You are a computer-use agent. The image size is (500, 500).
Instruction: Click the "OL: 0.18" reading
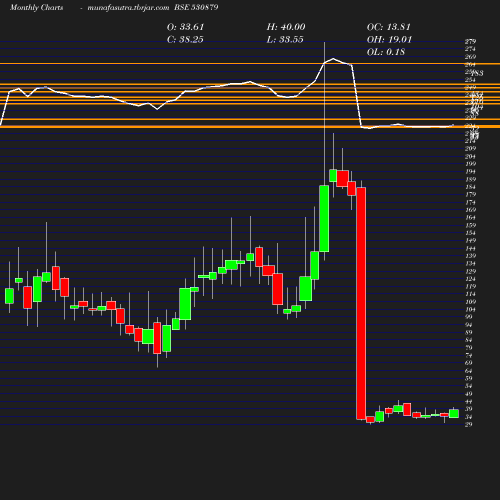[386, 52]
